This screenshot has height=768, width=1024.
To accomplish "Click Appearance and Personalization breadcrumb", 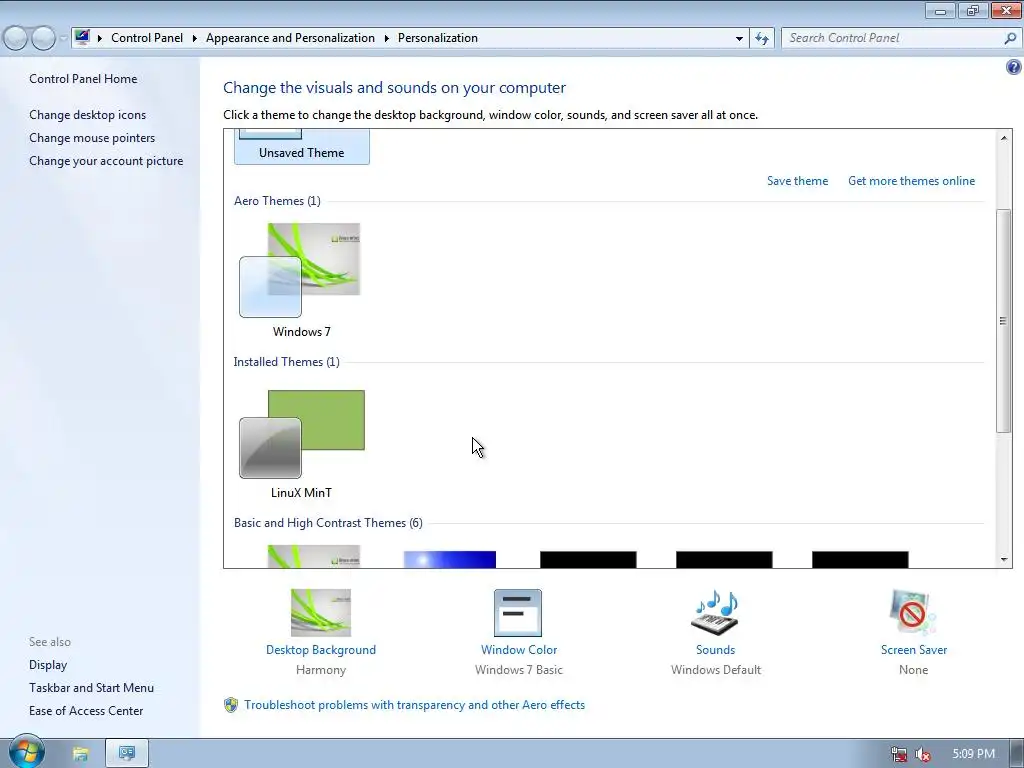I will click(290, 38).
